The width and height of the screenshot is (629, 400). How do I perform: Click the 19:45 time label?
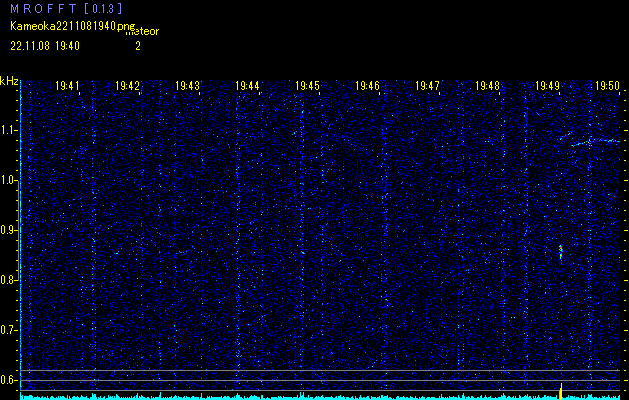point(307,86)
